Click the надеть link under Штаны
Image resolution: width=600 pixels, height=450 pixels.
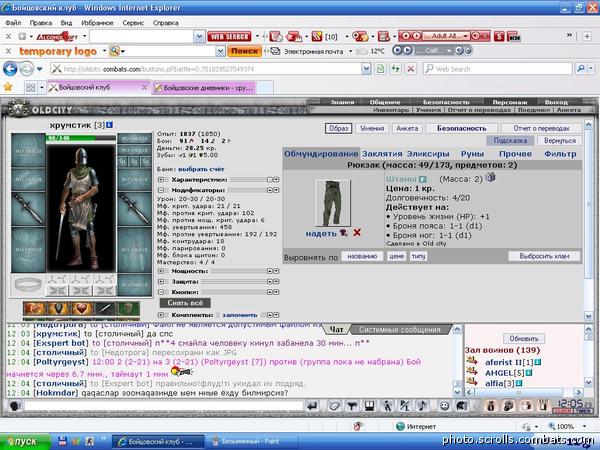[x=321, y=233]
